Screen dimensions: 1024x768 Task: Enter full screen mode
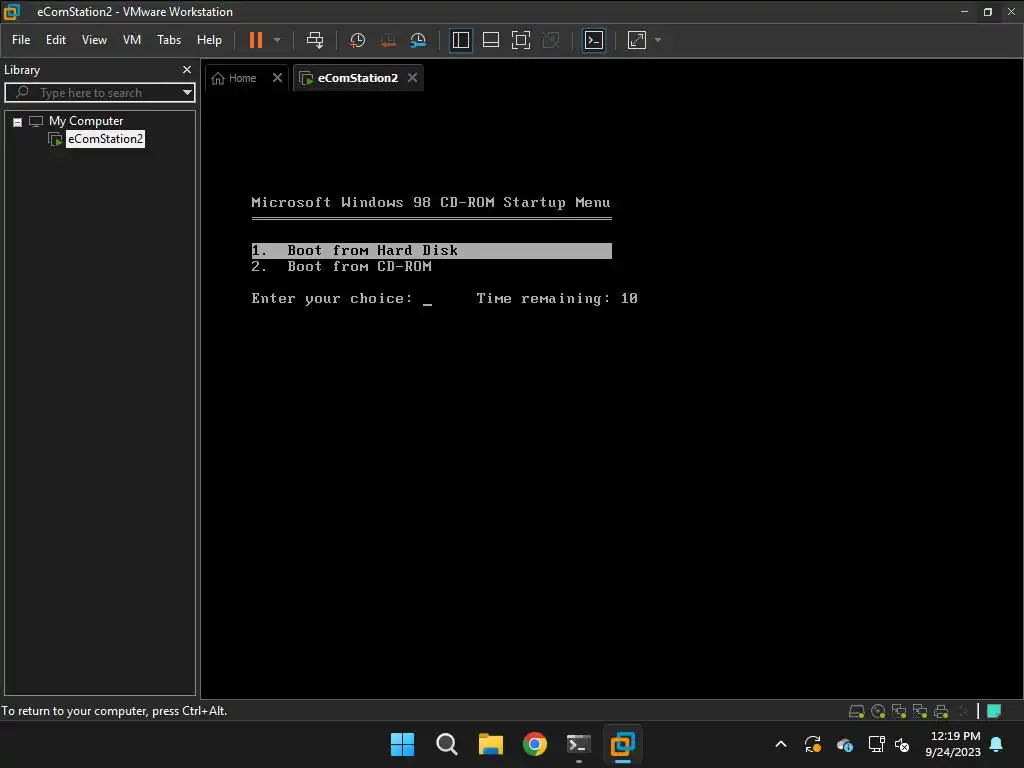click(x=520, y=40)
